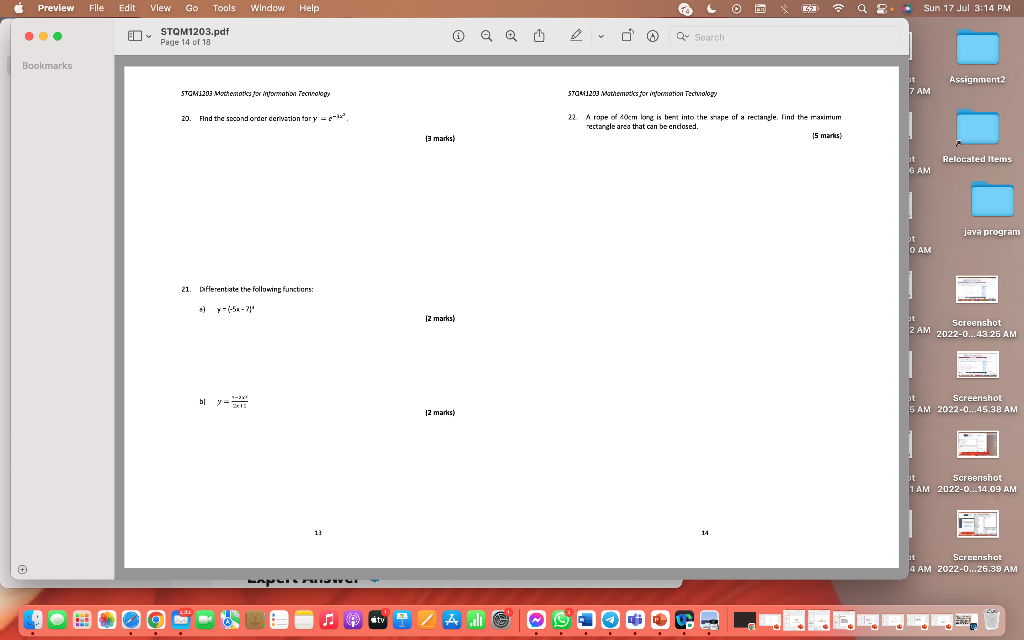Open the Edit menu
The width and height of the screenshot is (1024, 640).
127,8
